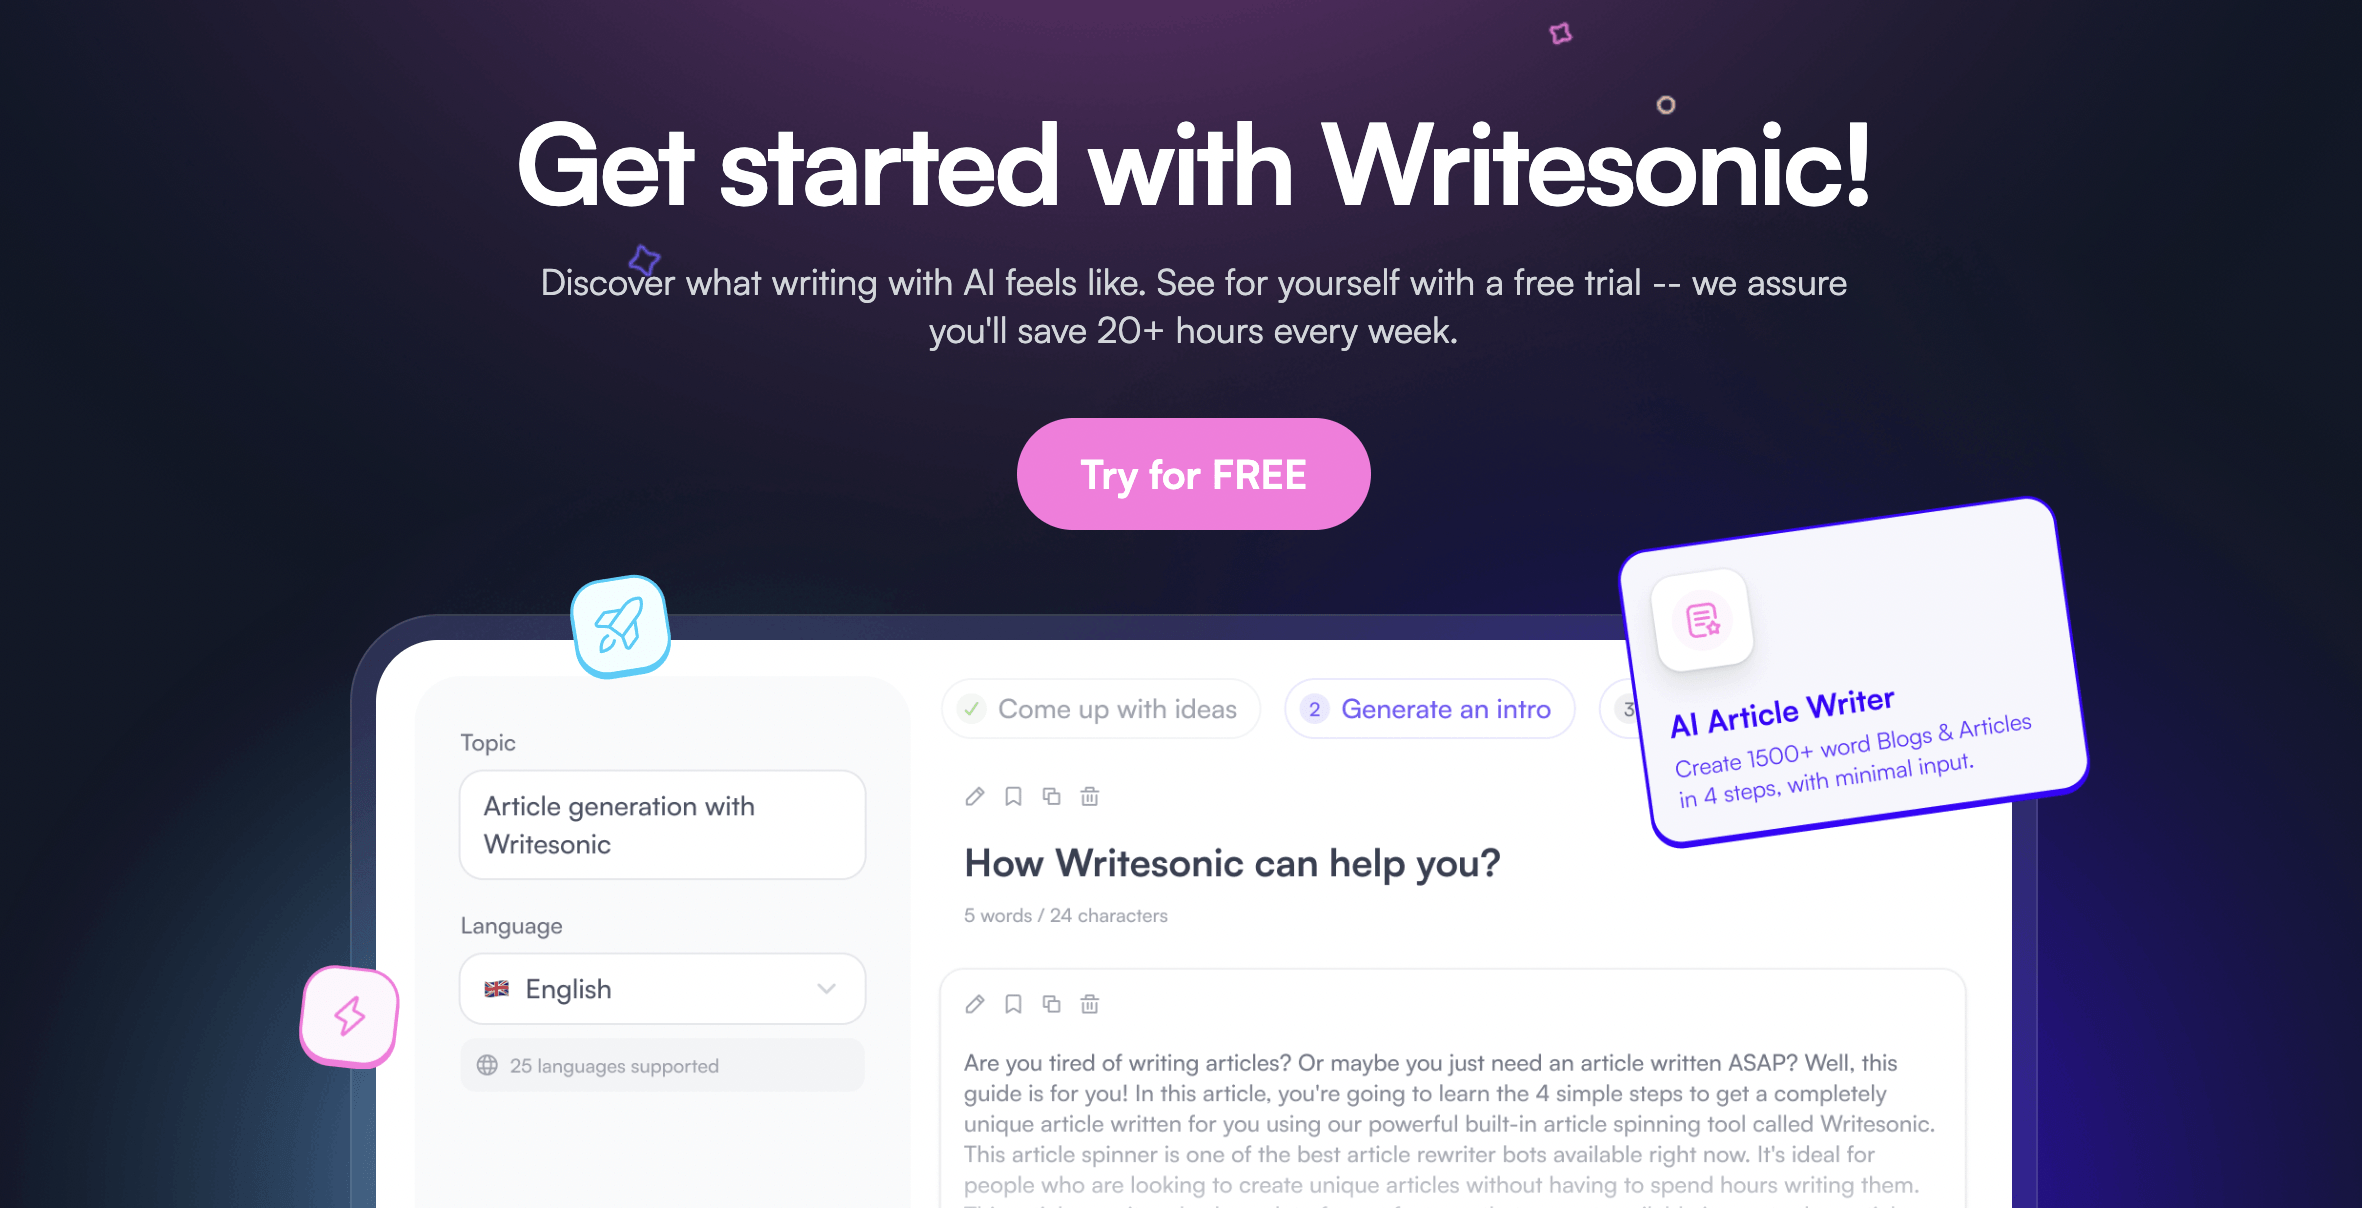This screenshot has width=2362, height=1208.
Task: Click the green checkmark on the ideas step
Action: [971, 709]
